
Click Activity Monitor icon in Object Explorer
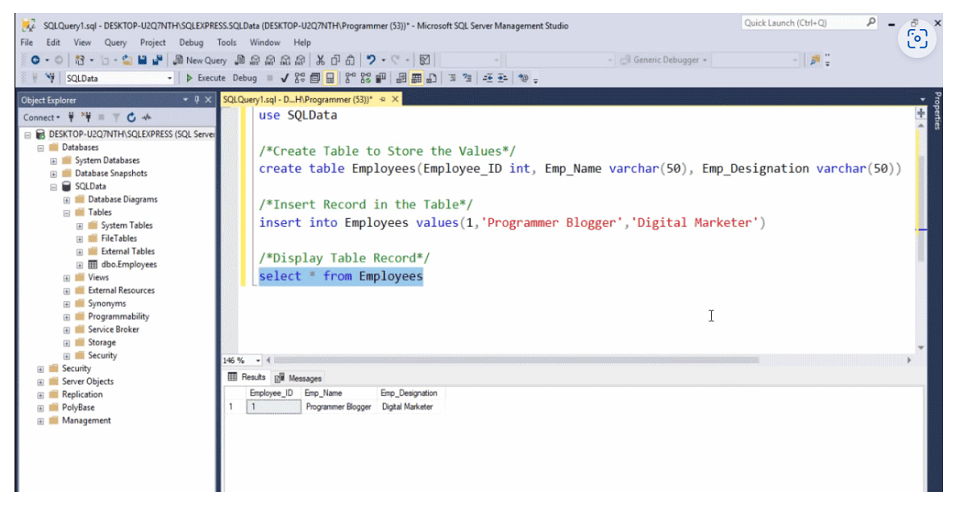[x=147, y=118]
